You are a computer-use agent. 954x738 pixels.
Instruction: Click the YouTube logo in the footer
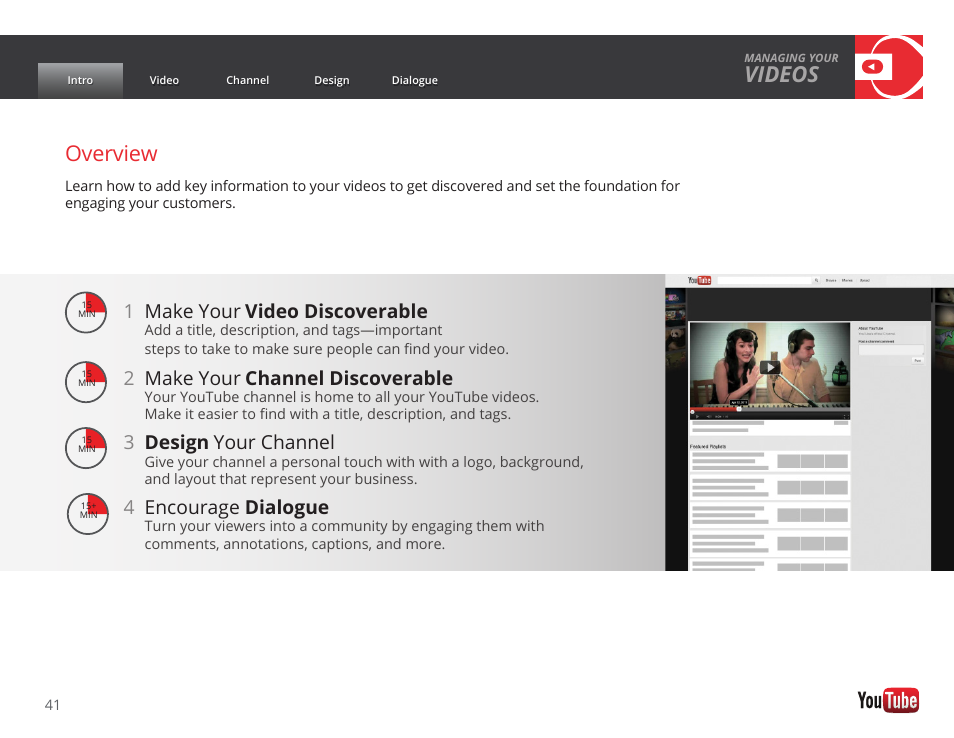coord(887,700)
